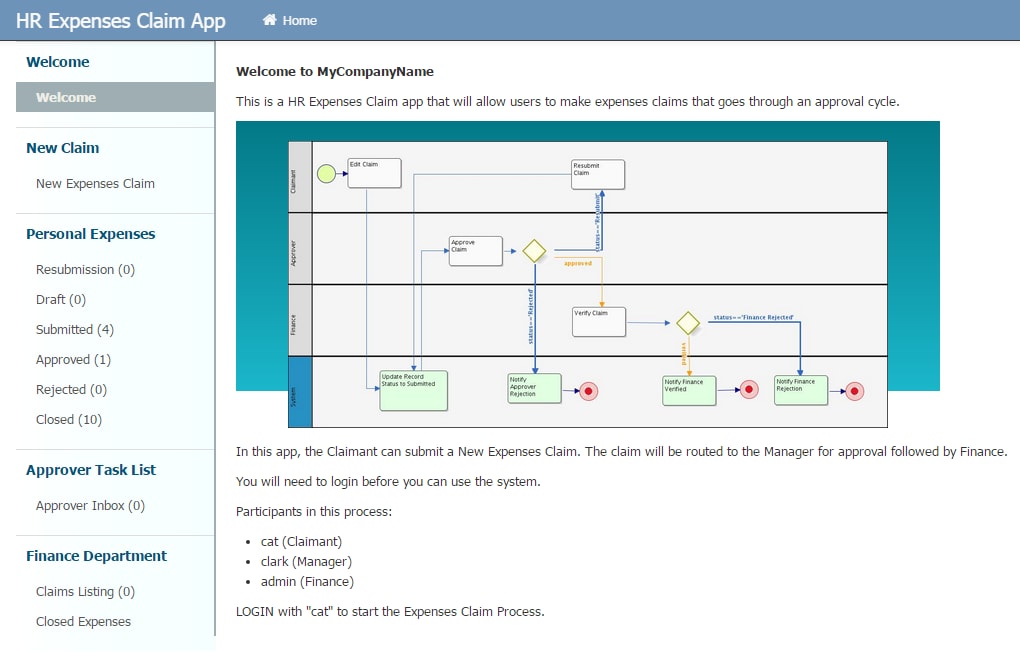Click the green start circle in the diagram
This screenshot has width=1020, height=652.
point(326,174)
